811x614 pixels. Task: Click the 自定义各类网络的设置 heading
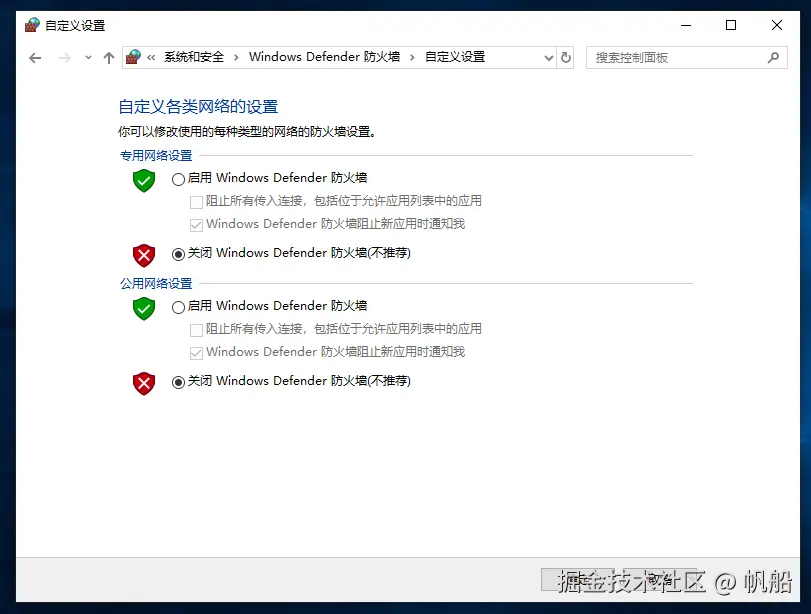point(198,107)
